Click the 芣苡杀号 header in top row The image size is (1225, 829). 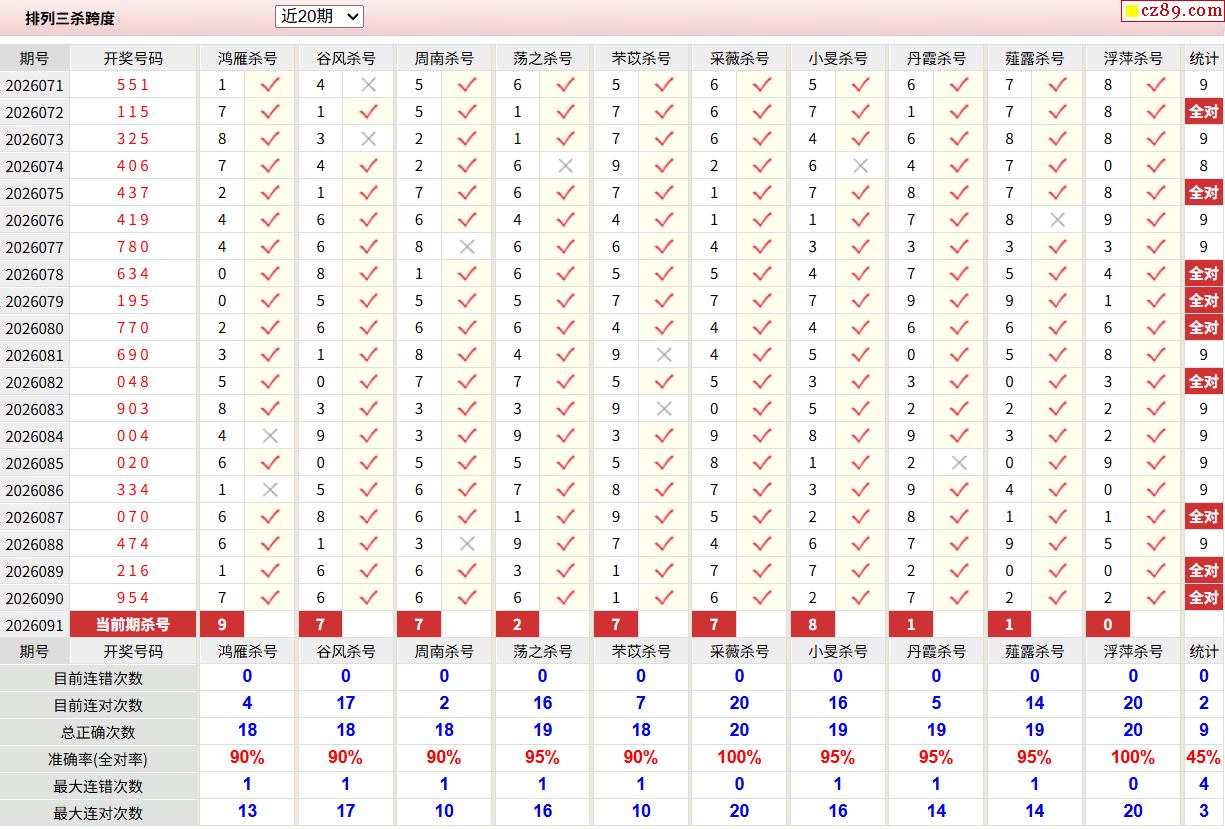(641, 58)
